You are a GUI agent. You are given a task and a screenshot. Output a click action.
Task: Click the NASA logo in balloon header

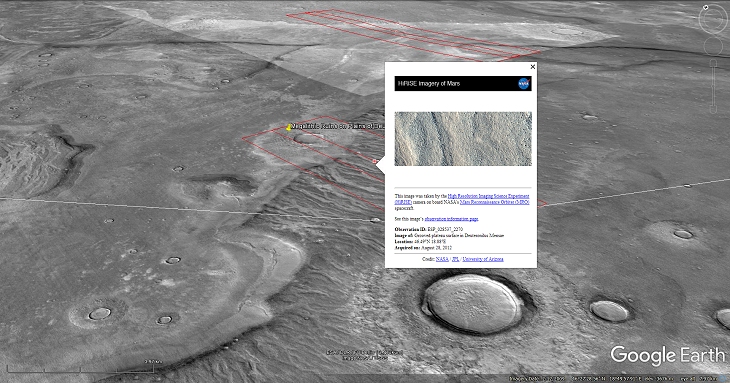[523, 83]
